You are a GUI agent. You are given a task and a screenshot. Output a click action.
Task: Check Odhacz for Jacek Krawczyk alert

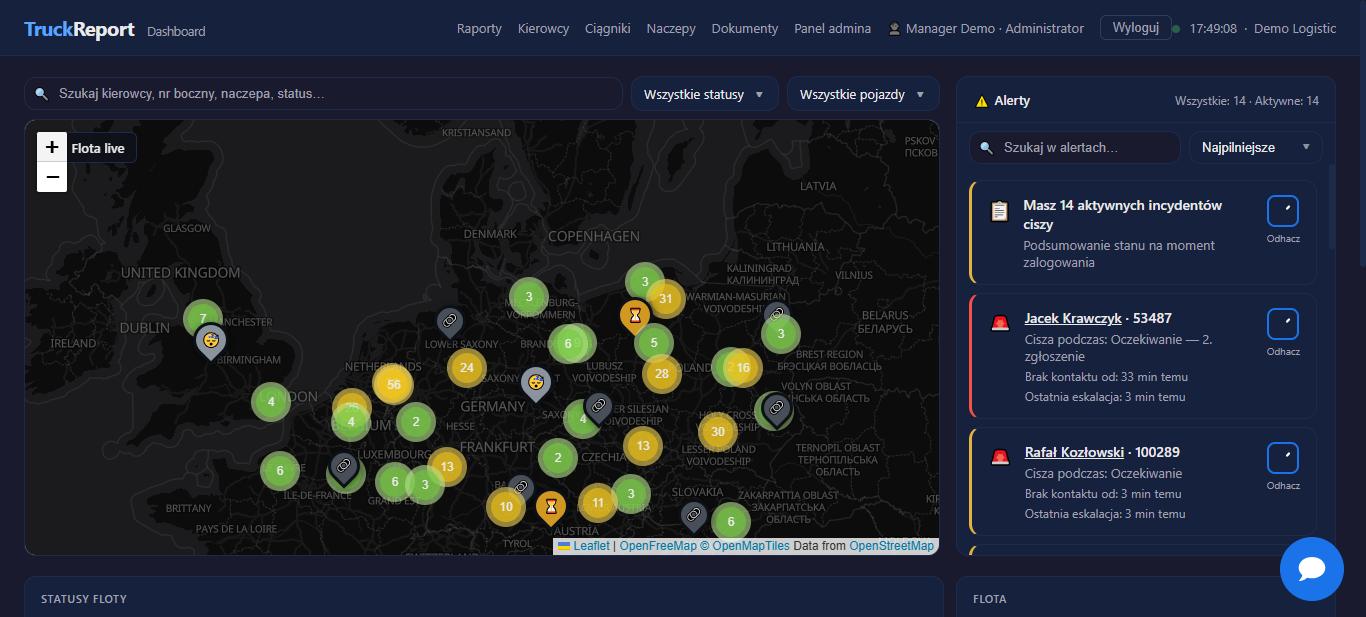(1283, 324)
